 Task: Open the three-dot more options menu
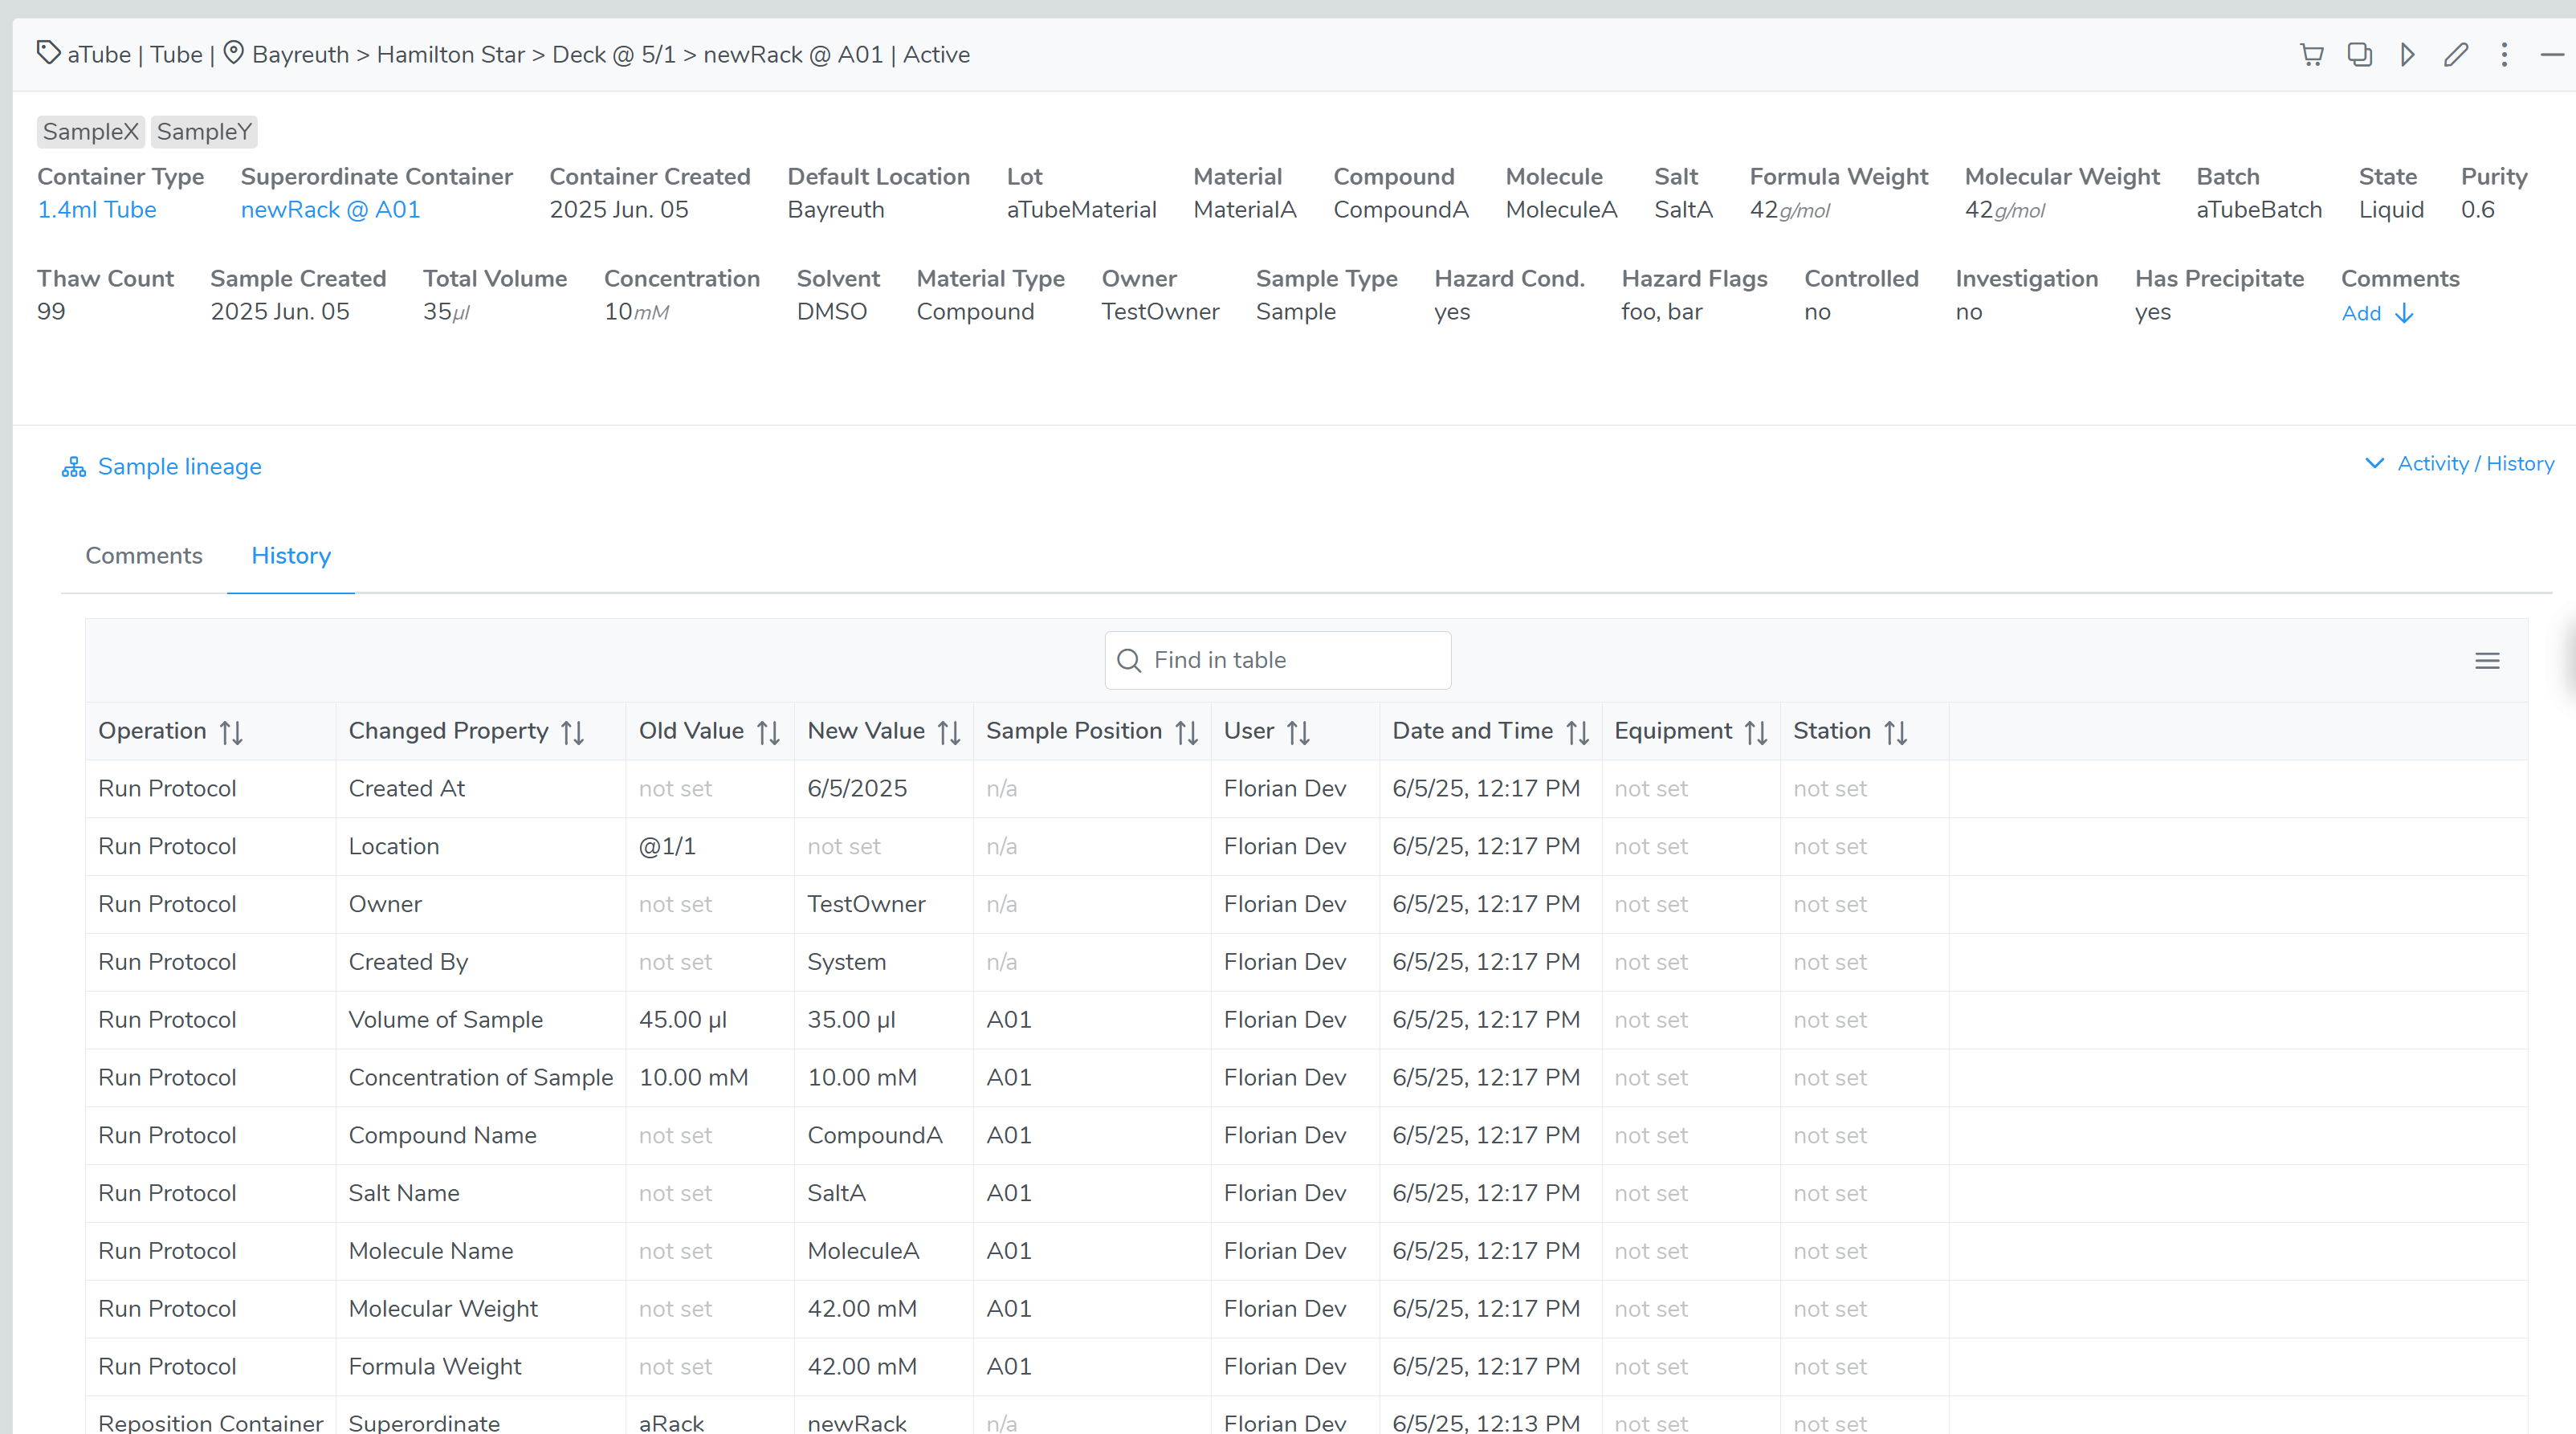point(2504,55)
